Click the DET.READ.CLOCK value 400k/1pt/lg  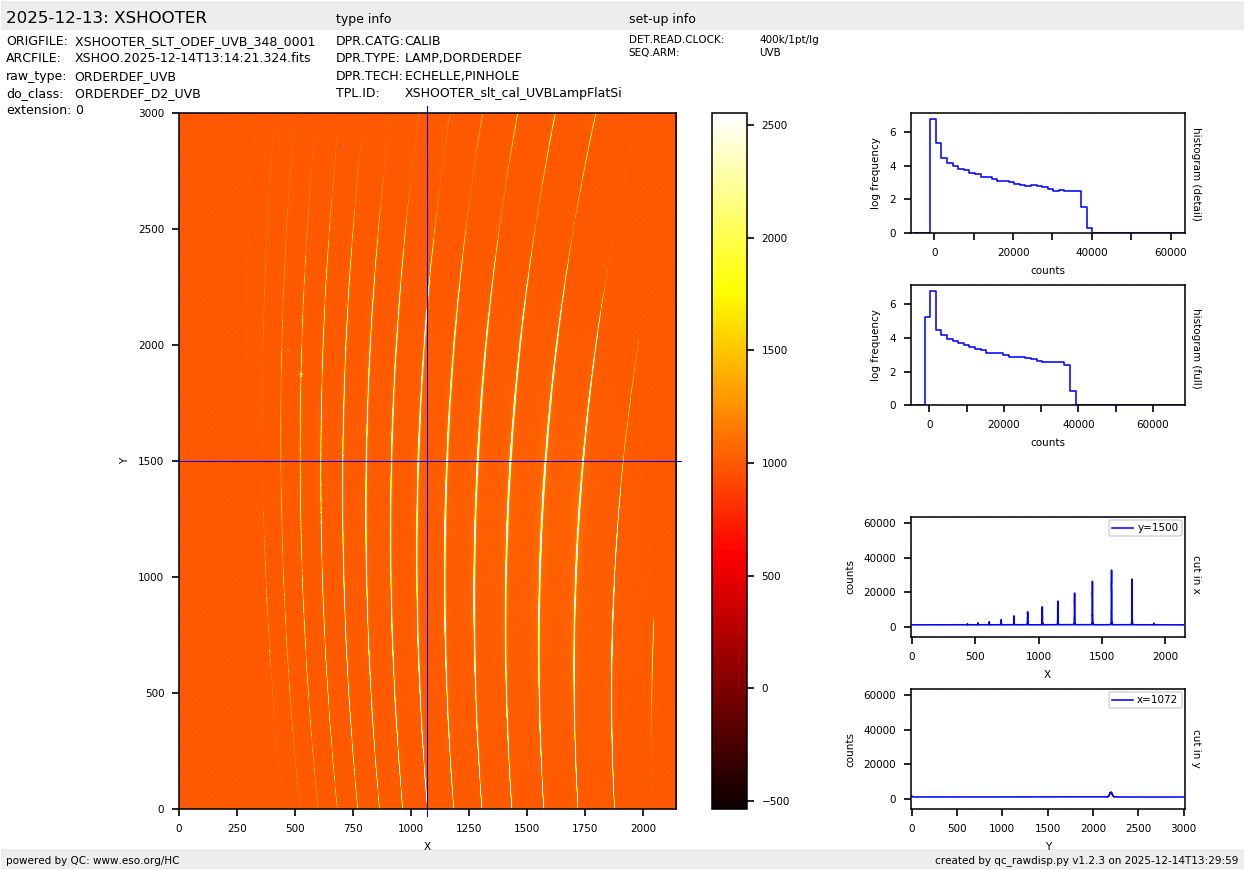tap(788, 40)
